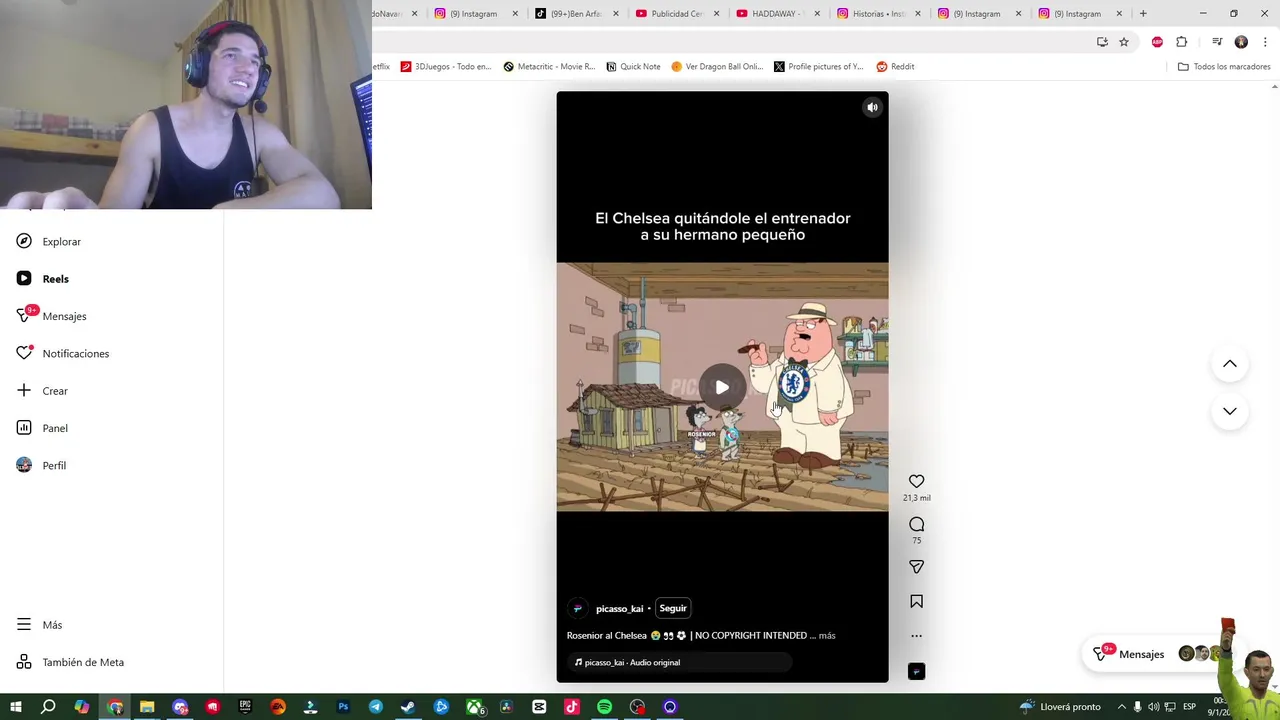Open the Reels section

(42, 279)
